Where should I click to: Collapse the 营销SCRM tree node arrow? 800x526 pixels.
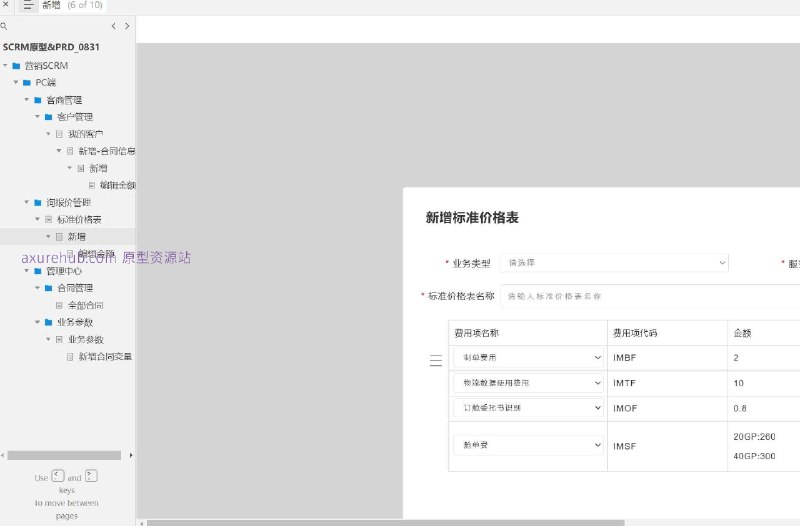click(x=5, y=65)
